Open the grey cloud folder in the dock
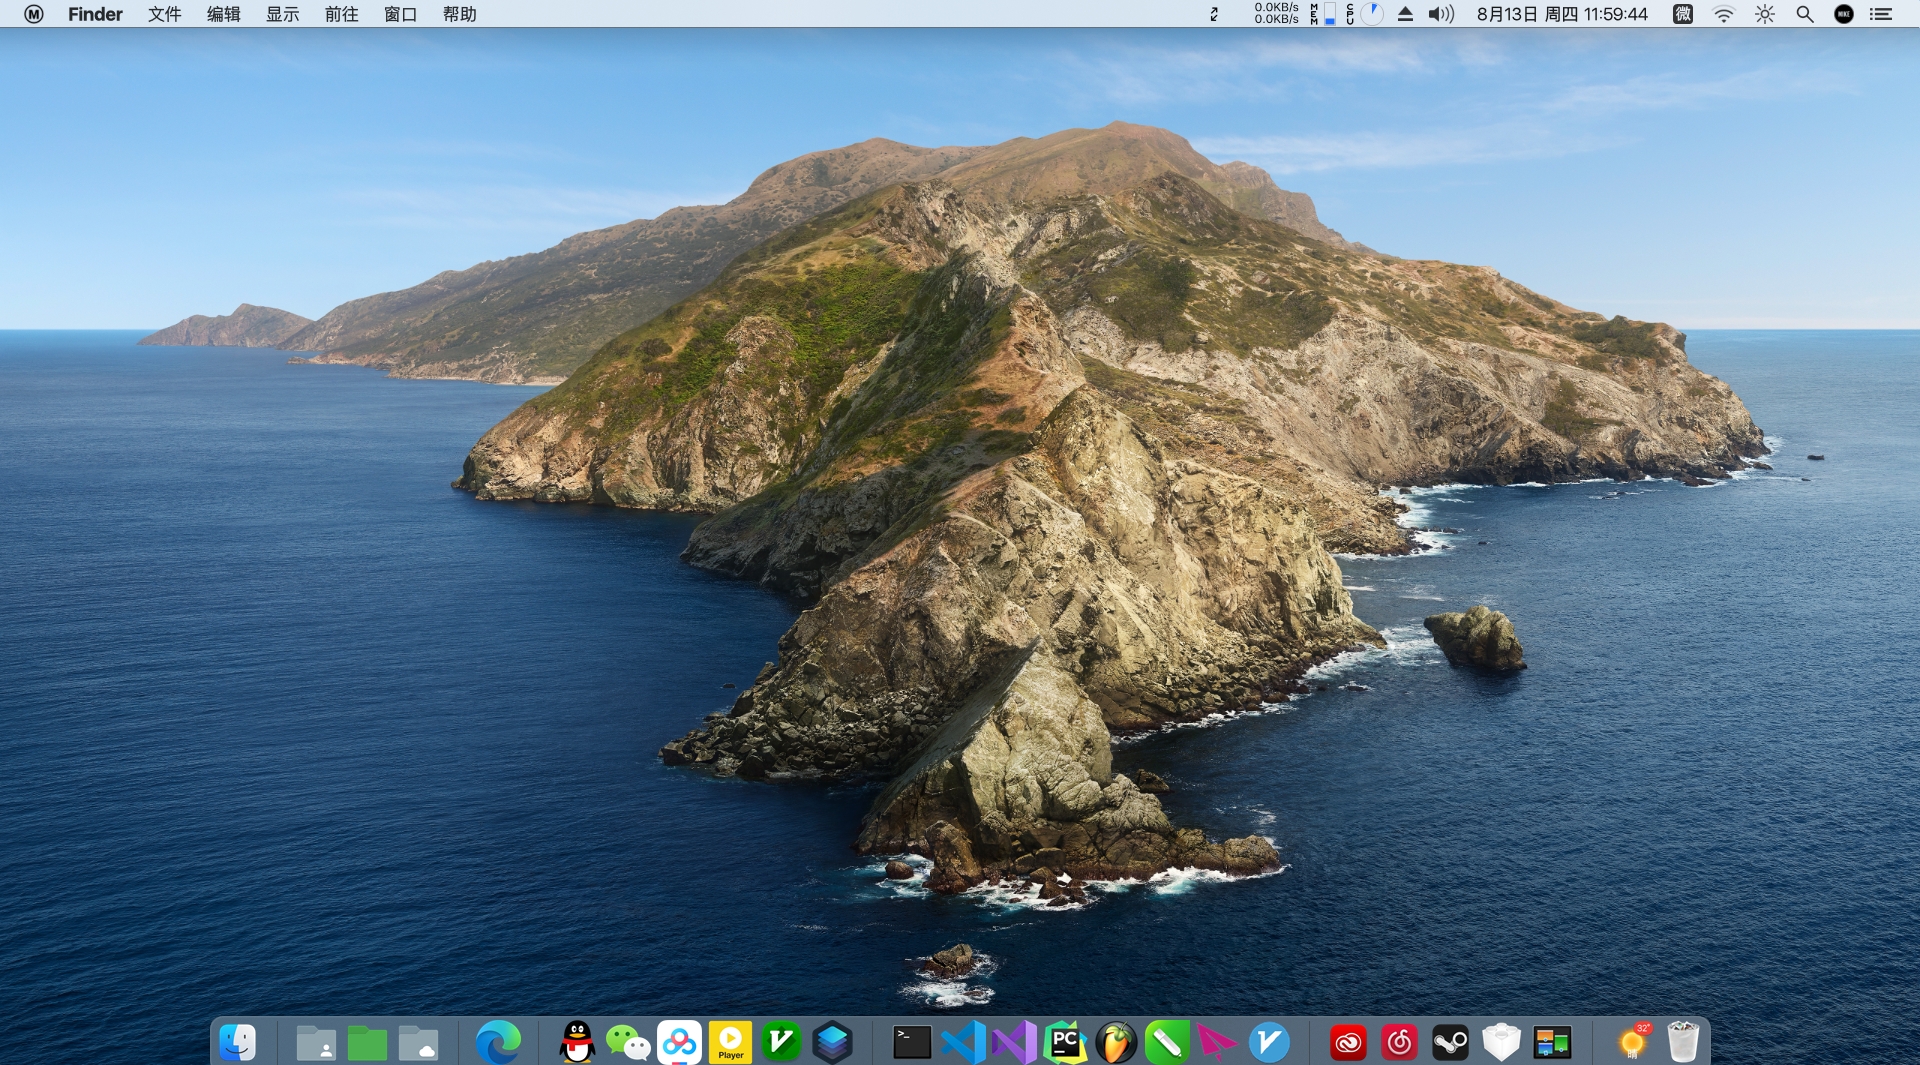Image resolution: width=1920 pixels, height=1065 pixels. coord(418,1043)
